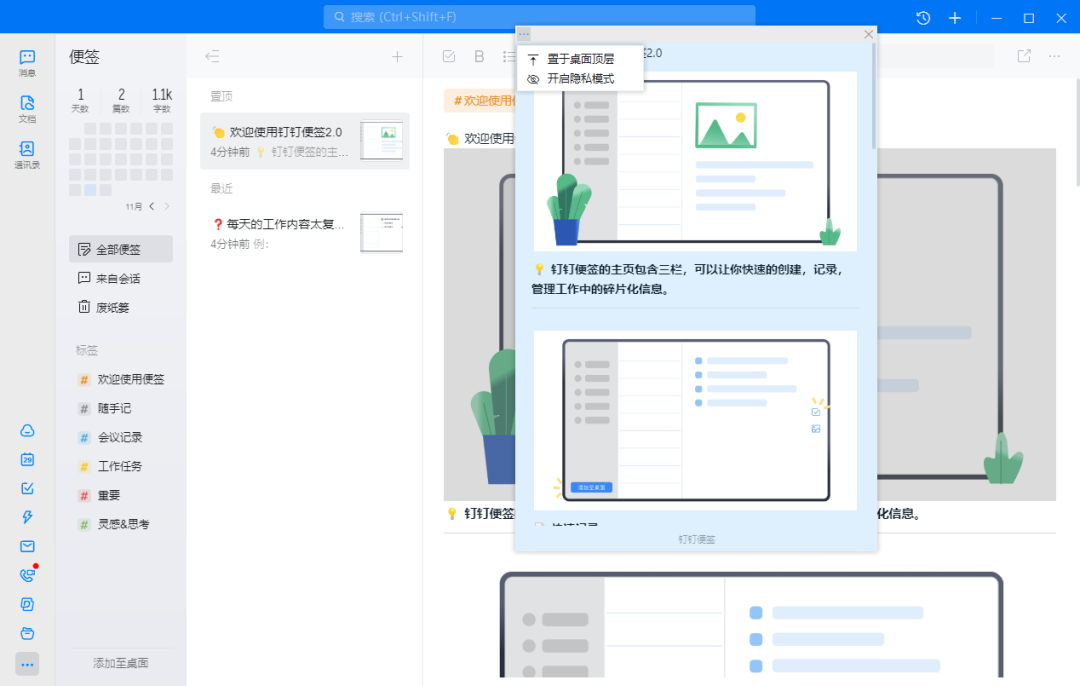Image resolution: width=1080 pixels, height=686 pixels.
Task: Click the highlighted blue day in calendar grid
Action: (90, 190)
